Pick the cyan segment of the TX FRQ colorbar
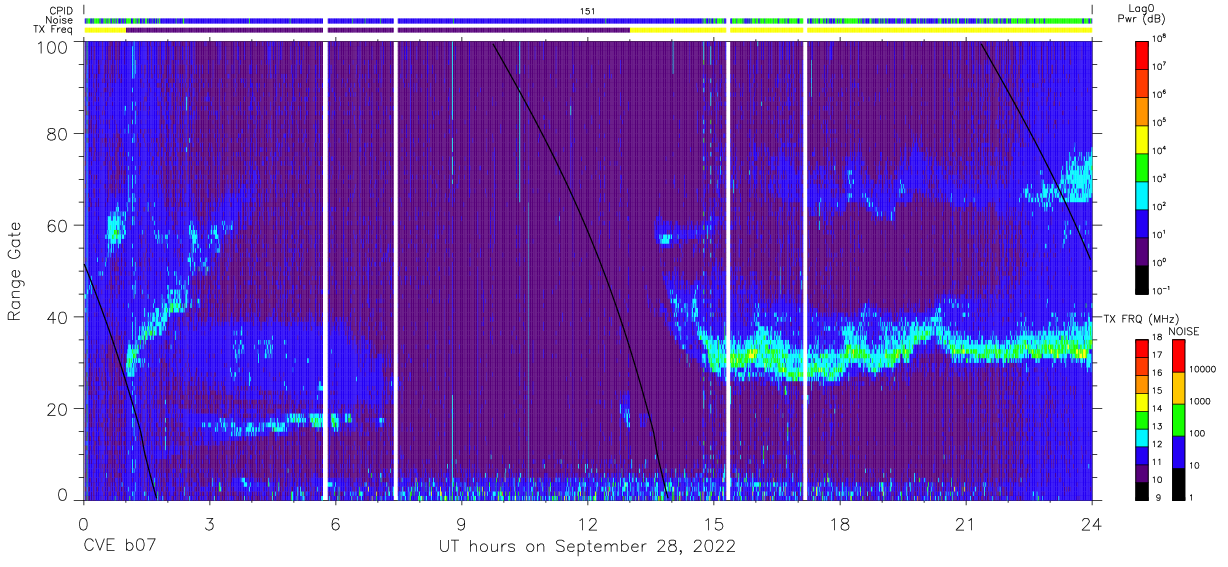 [x=1141, y=436]
